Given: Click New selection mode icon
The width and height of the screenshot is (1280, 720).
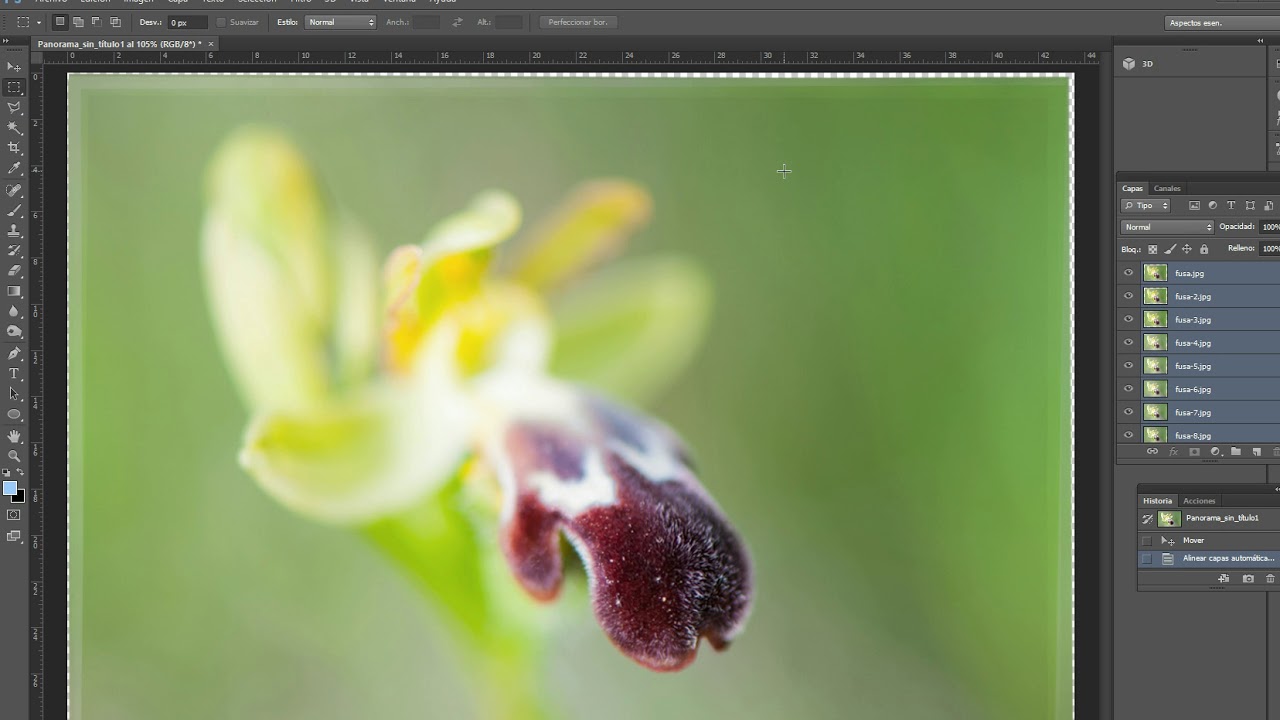Looking at the screenshot, I should tap(60, 21).
